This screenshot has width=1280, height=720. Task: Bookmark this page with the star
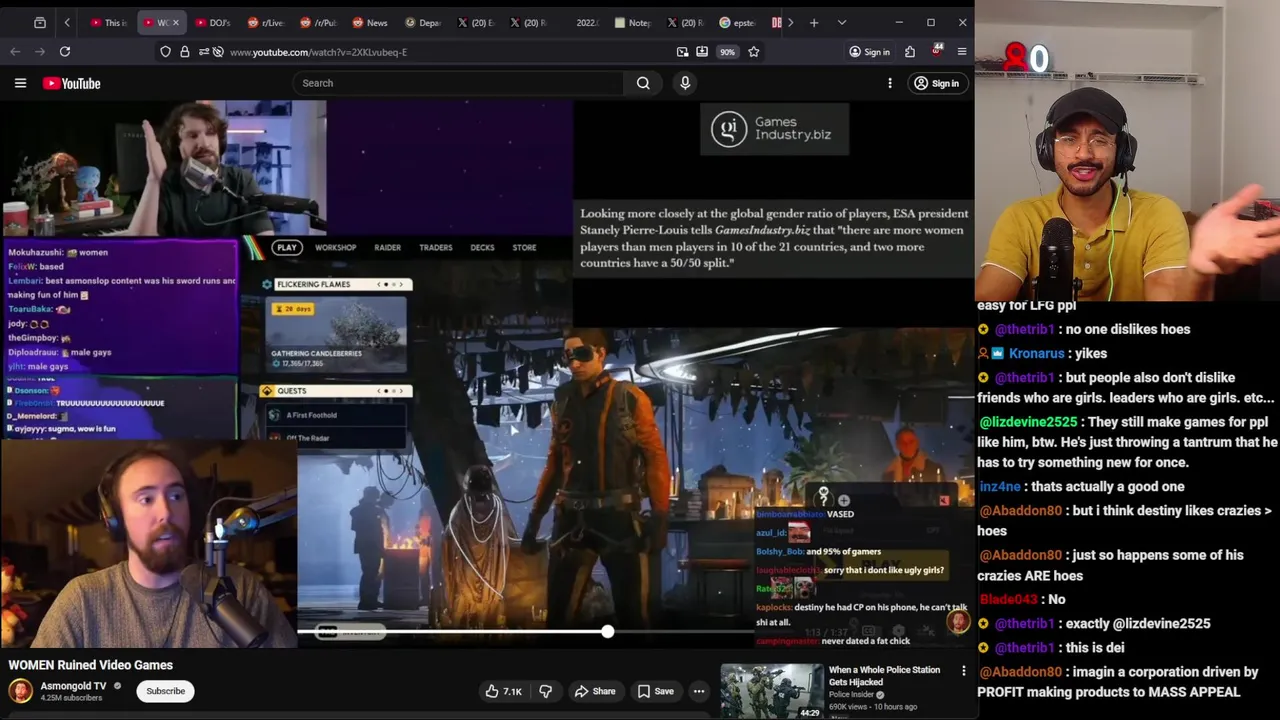pos(754,52)
